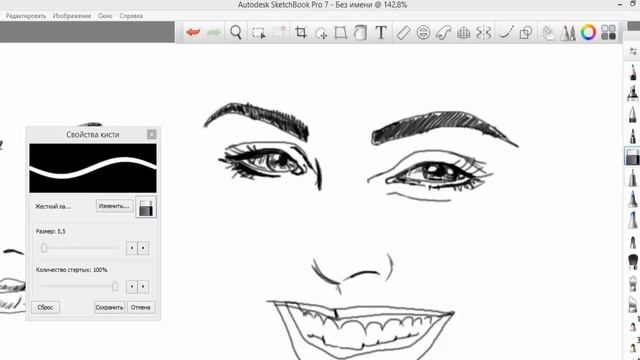Open the Copic library icon

[548, 33]
